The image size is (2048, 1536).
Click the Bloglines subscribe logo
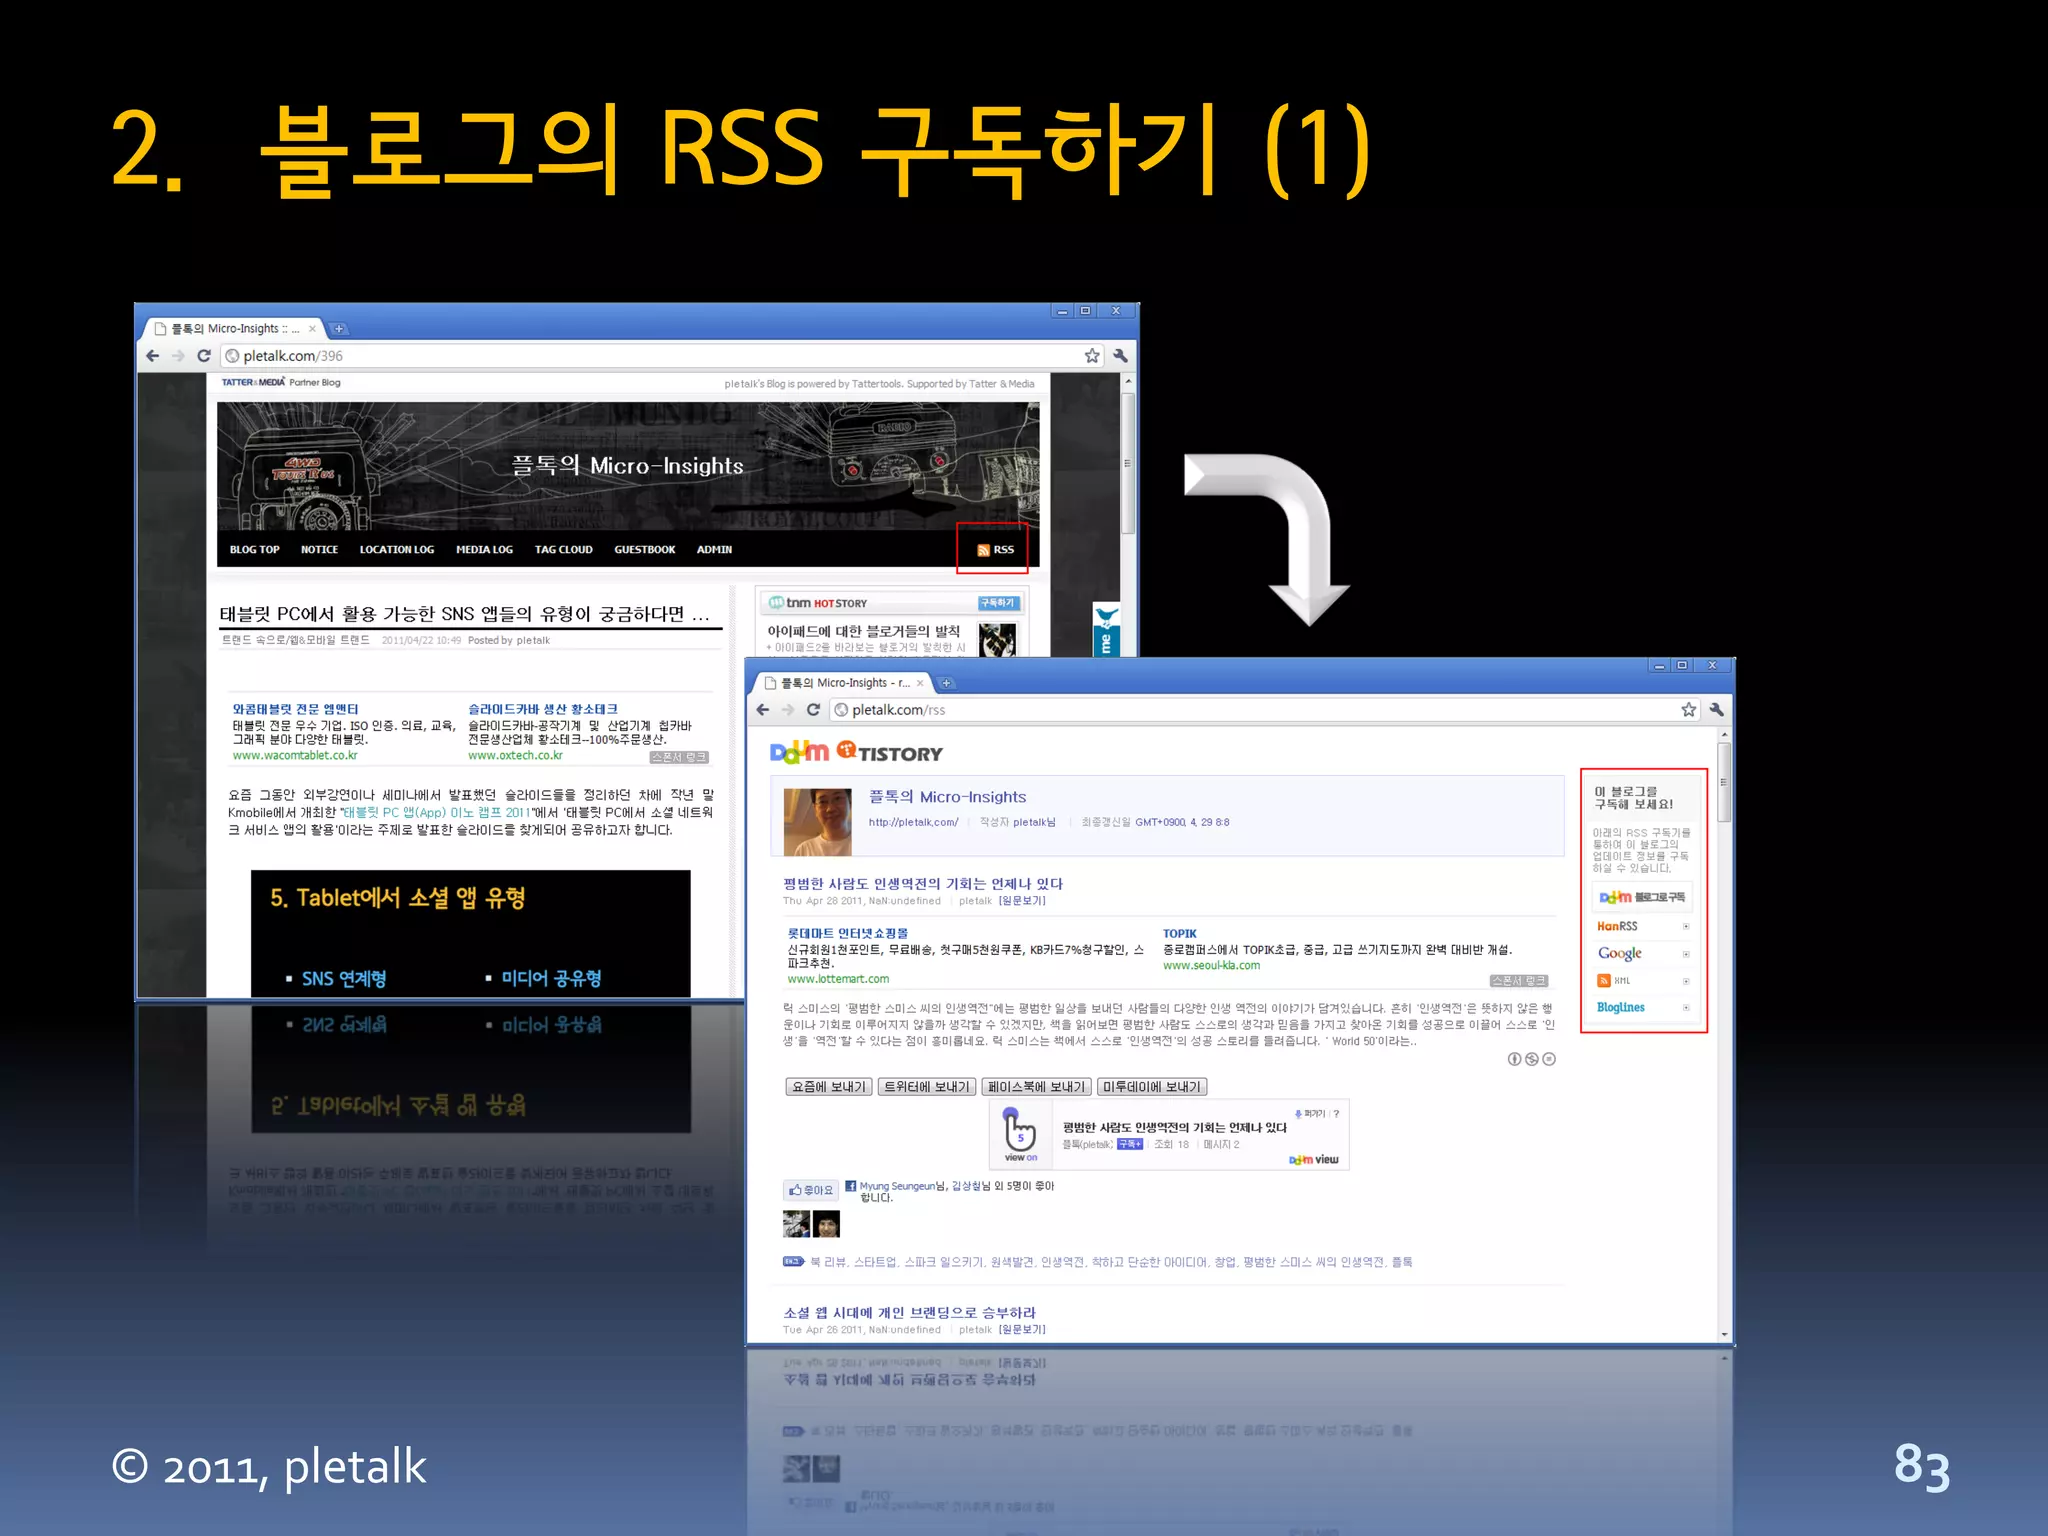pos(1620,1008)
